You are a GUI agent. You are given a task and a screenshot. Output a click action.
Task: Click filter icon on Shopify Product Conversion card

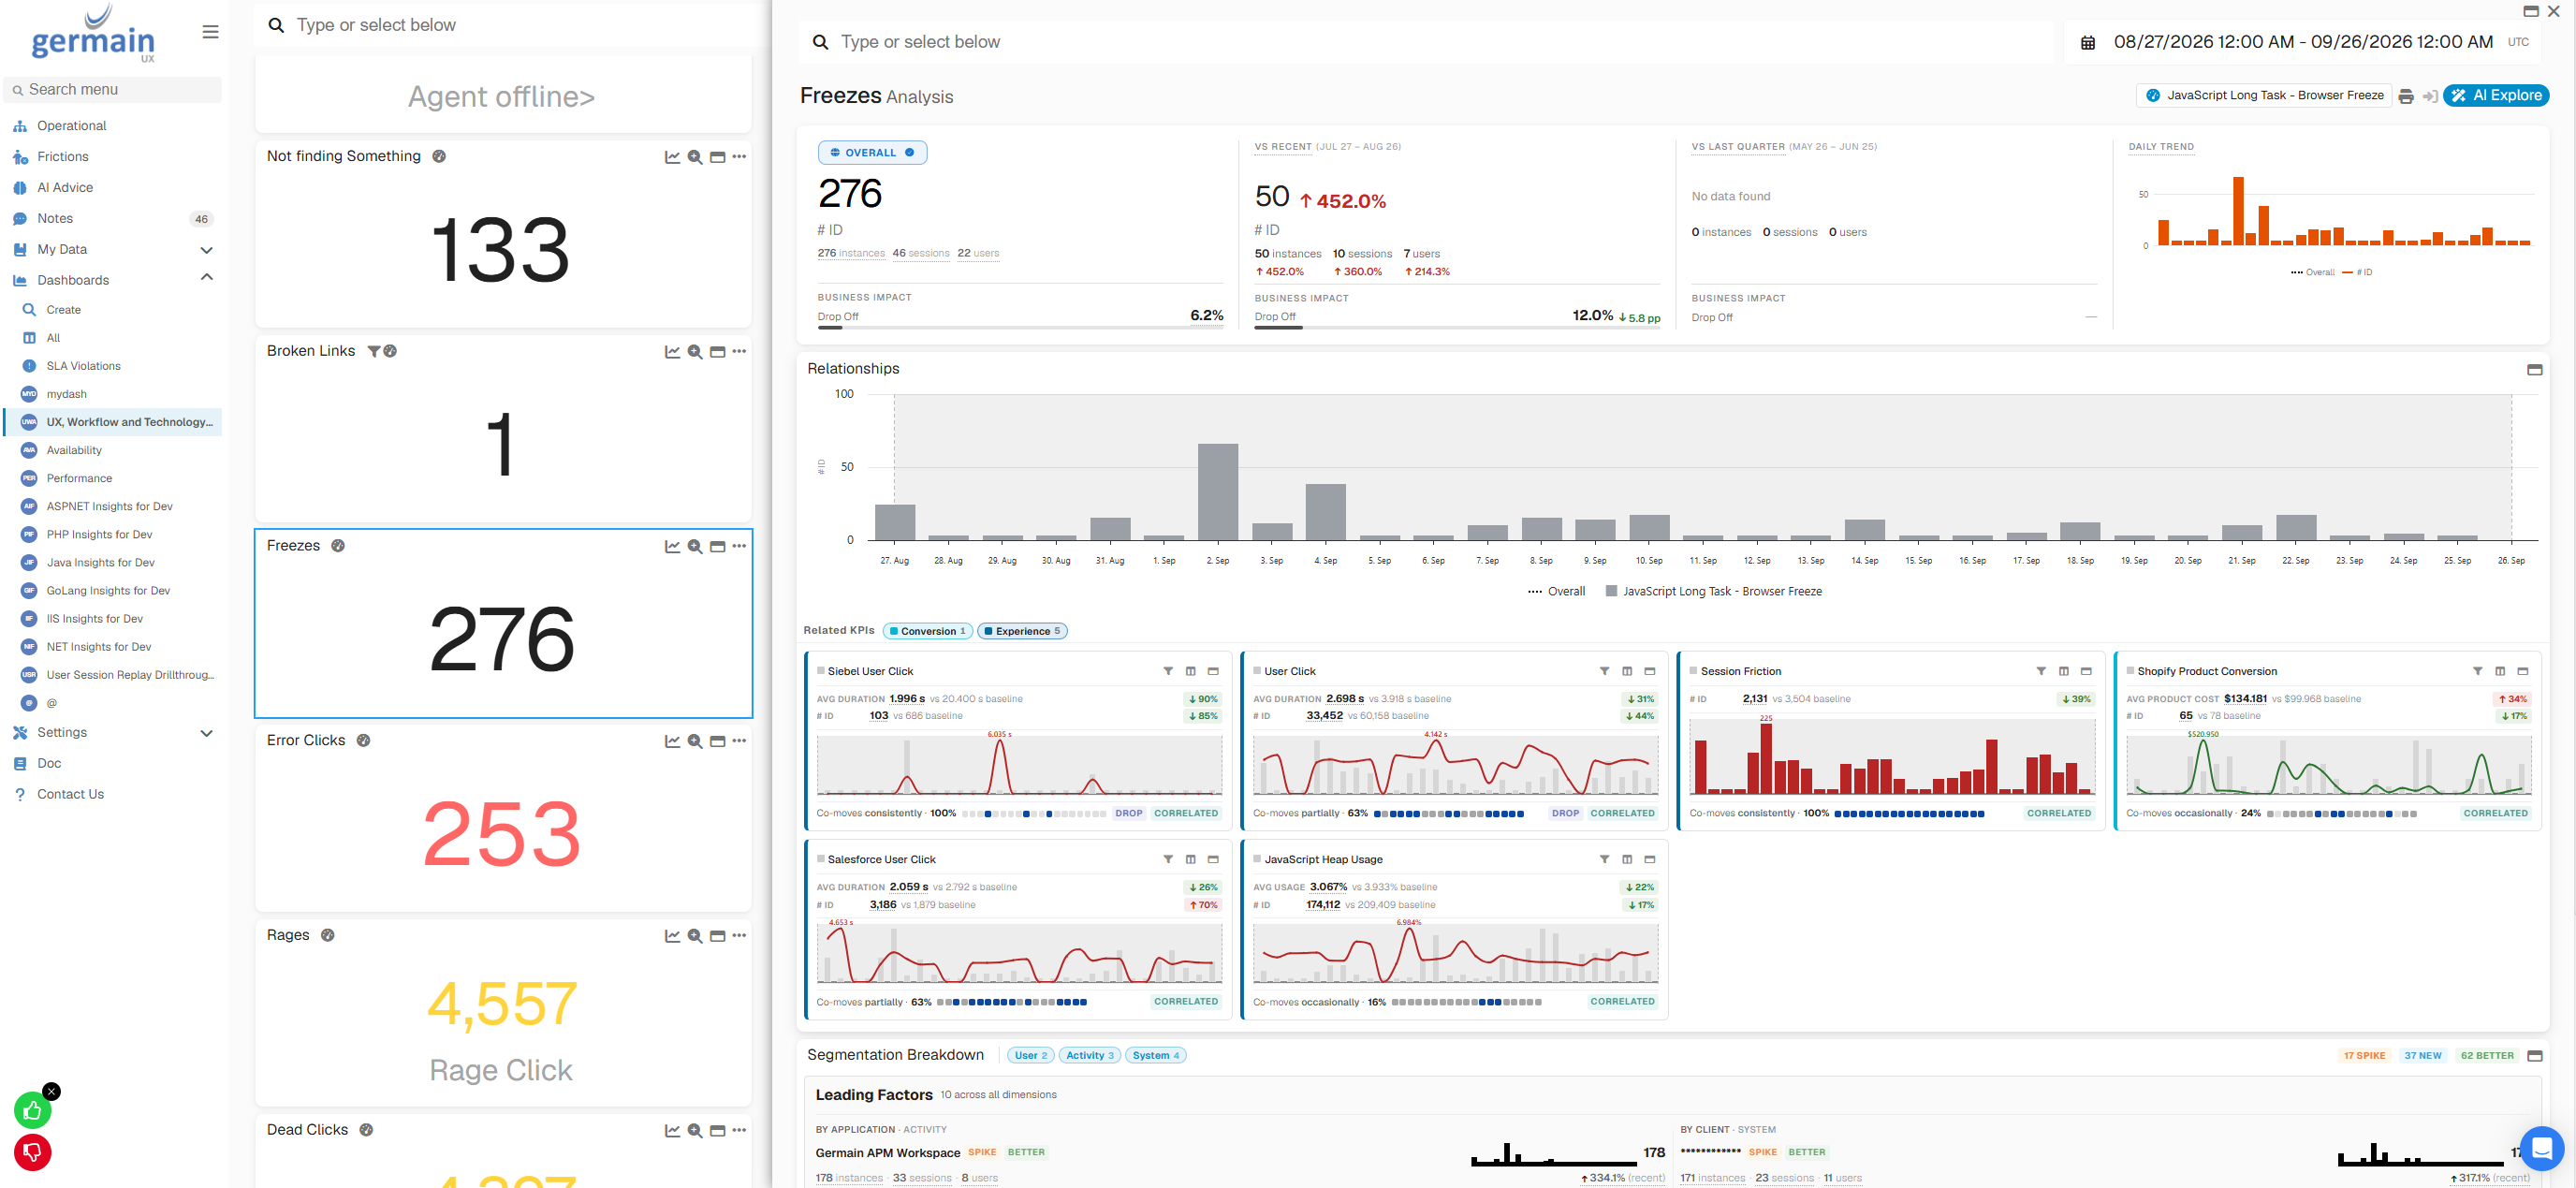pyautogui.click(x=2477, y=671)
